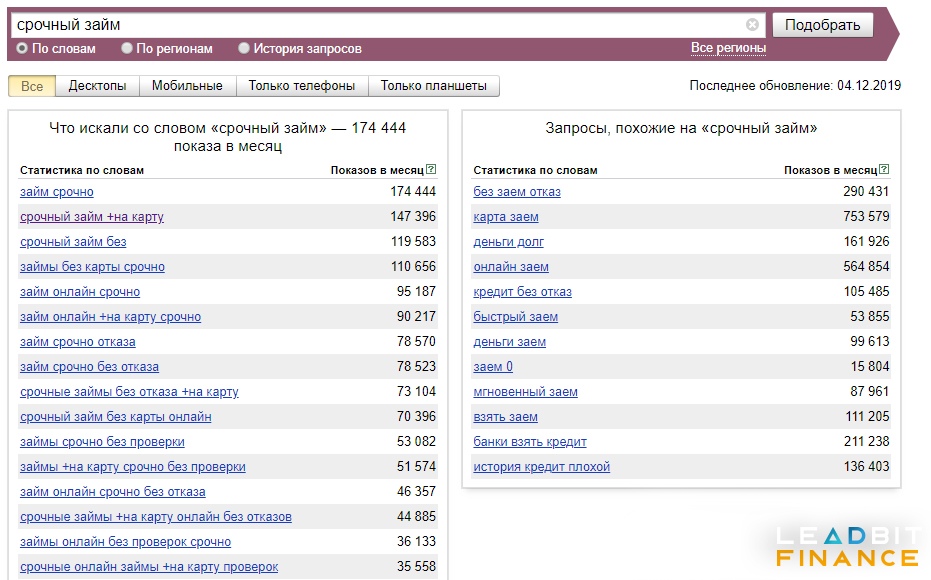The image size is (931, 580).
Task: Open the Все регионы region selector
Action: point(728,48)
